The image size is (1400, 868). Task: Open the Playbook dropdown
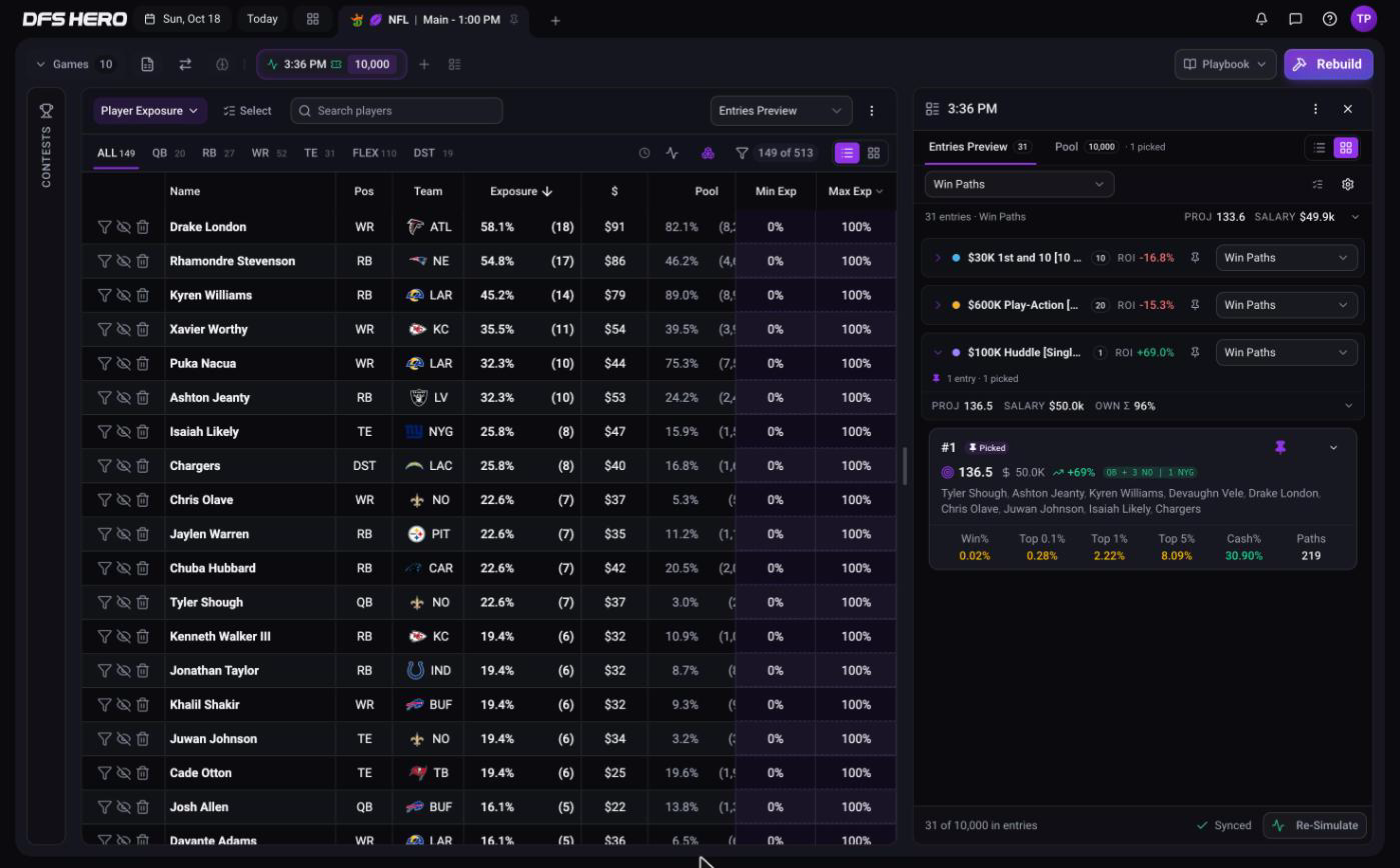click(1225, 64)
